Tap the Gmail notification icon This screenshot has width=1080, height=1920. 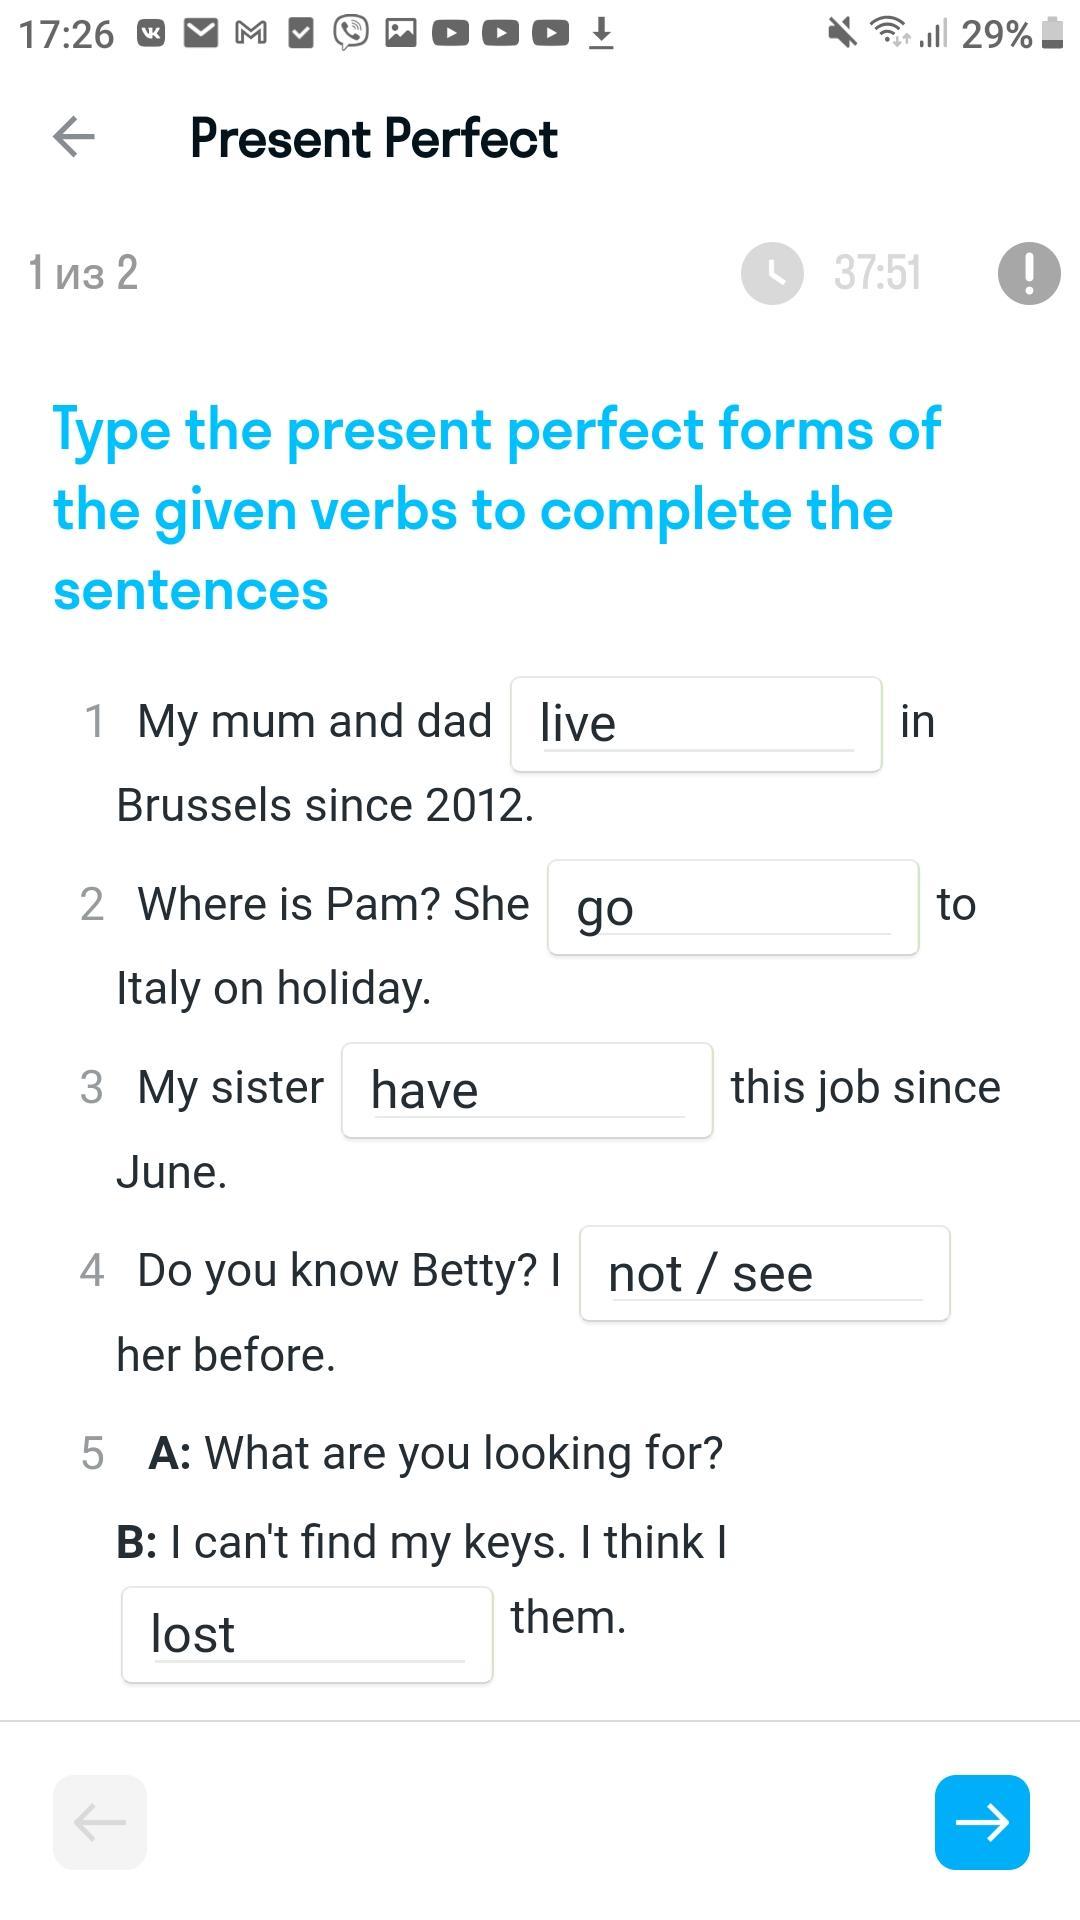[251, 34]
